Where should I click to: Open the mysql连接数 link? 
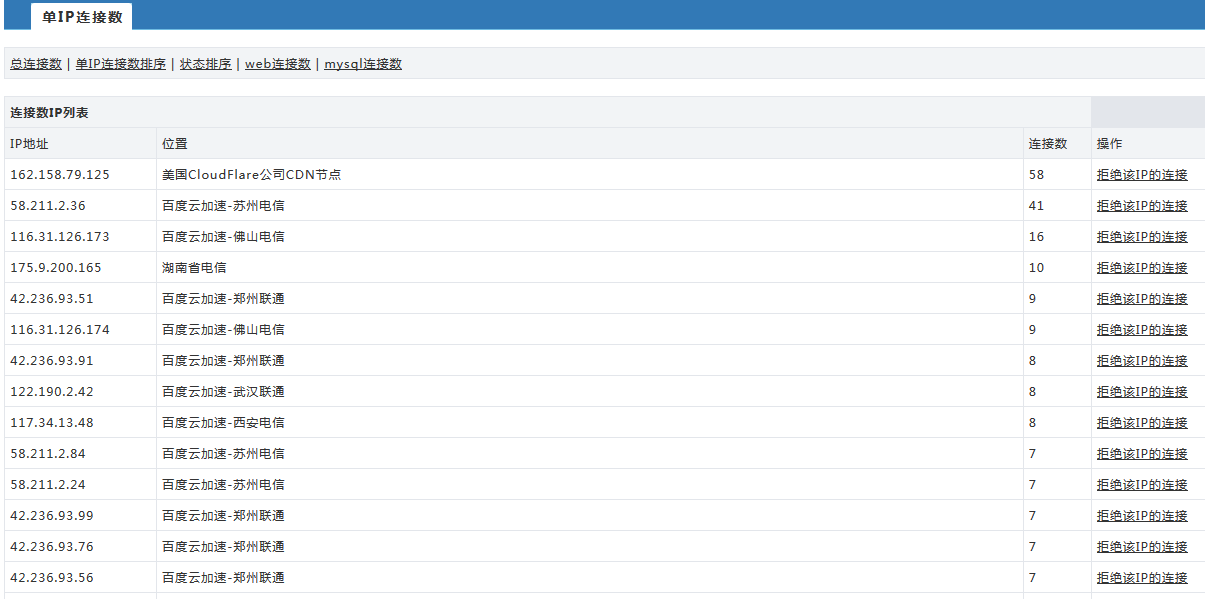pyautogui.click(x=363, y=64)
